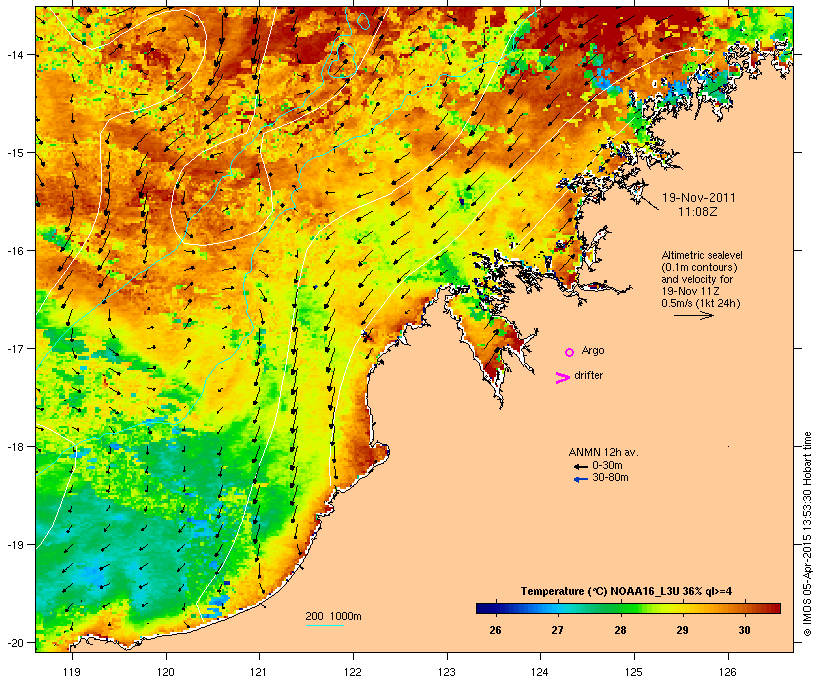Click the '119' longitude axis label

(x=72, y=672)
